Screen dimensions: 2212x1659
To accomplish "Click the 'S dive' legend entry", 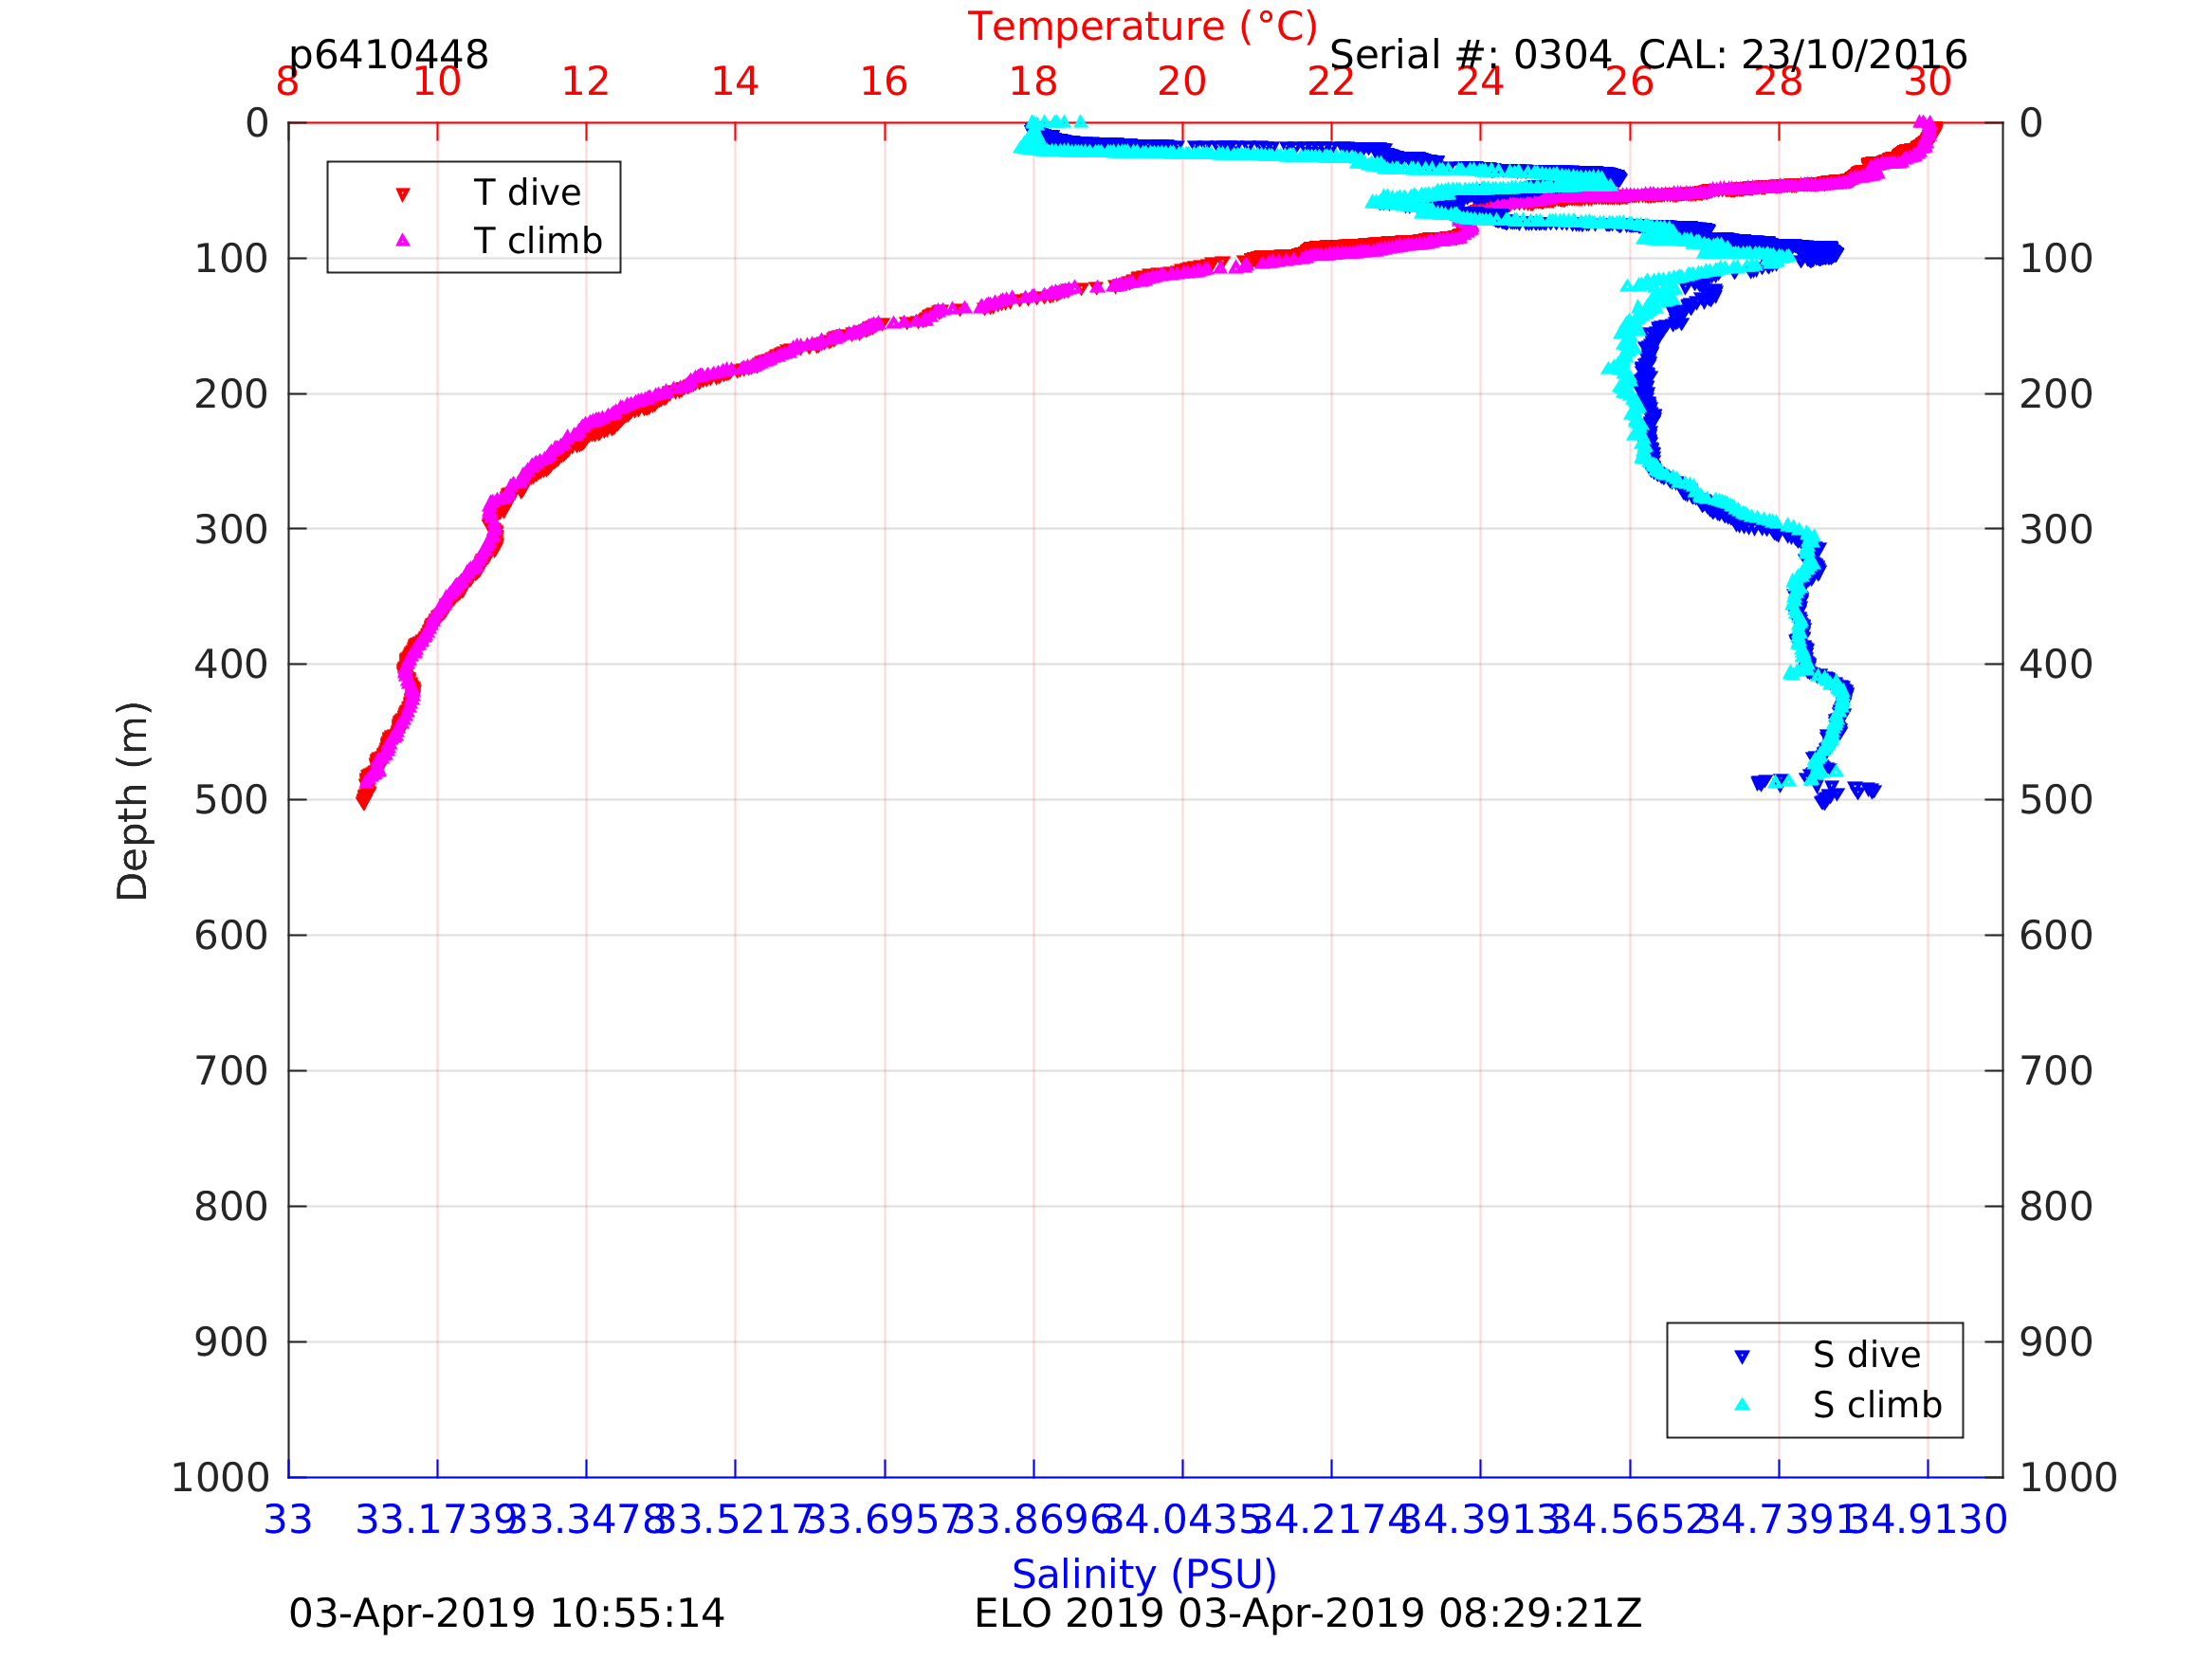I will [x=1866, y=1355].
